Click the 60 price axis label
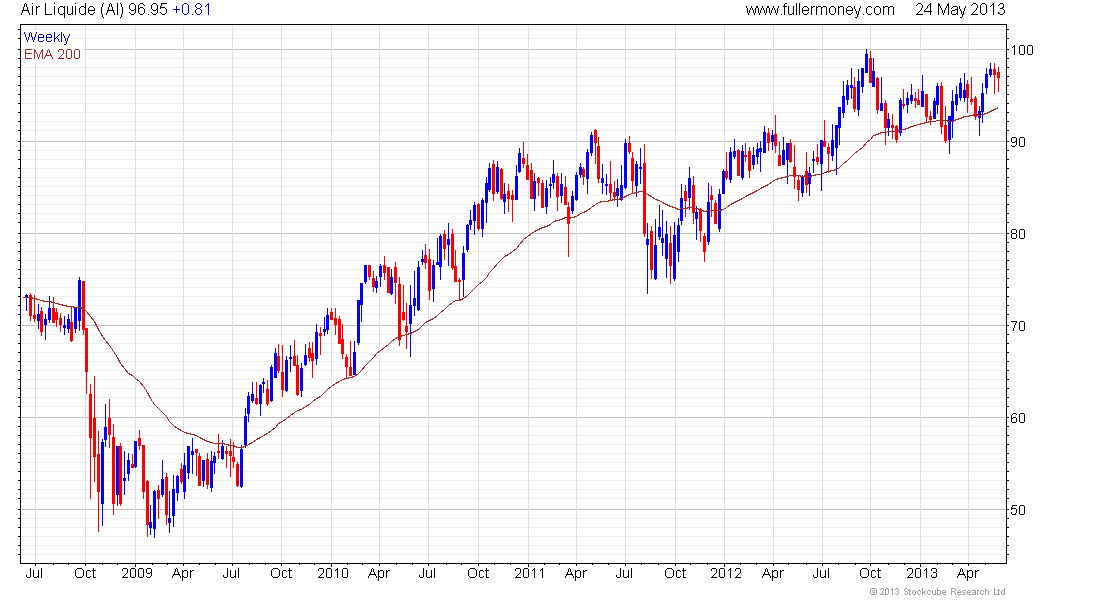1100x600 pixels. (x=1018, y=418)
